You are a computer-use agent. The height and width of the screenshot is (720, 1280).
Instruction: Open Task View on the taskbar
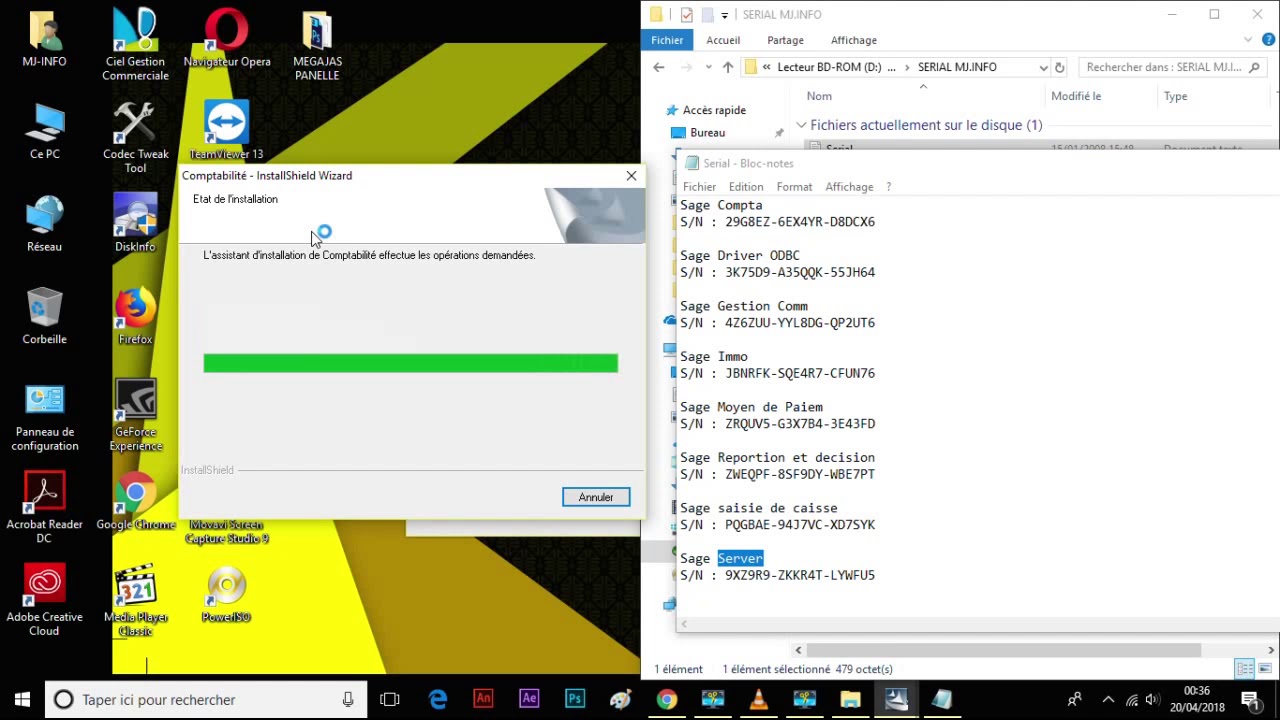point(390,700)
